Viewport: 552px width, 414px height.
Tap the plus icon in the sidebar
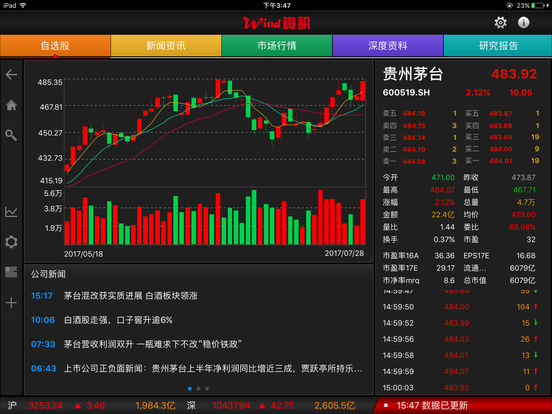tap(11, 303)
